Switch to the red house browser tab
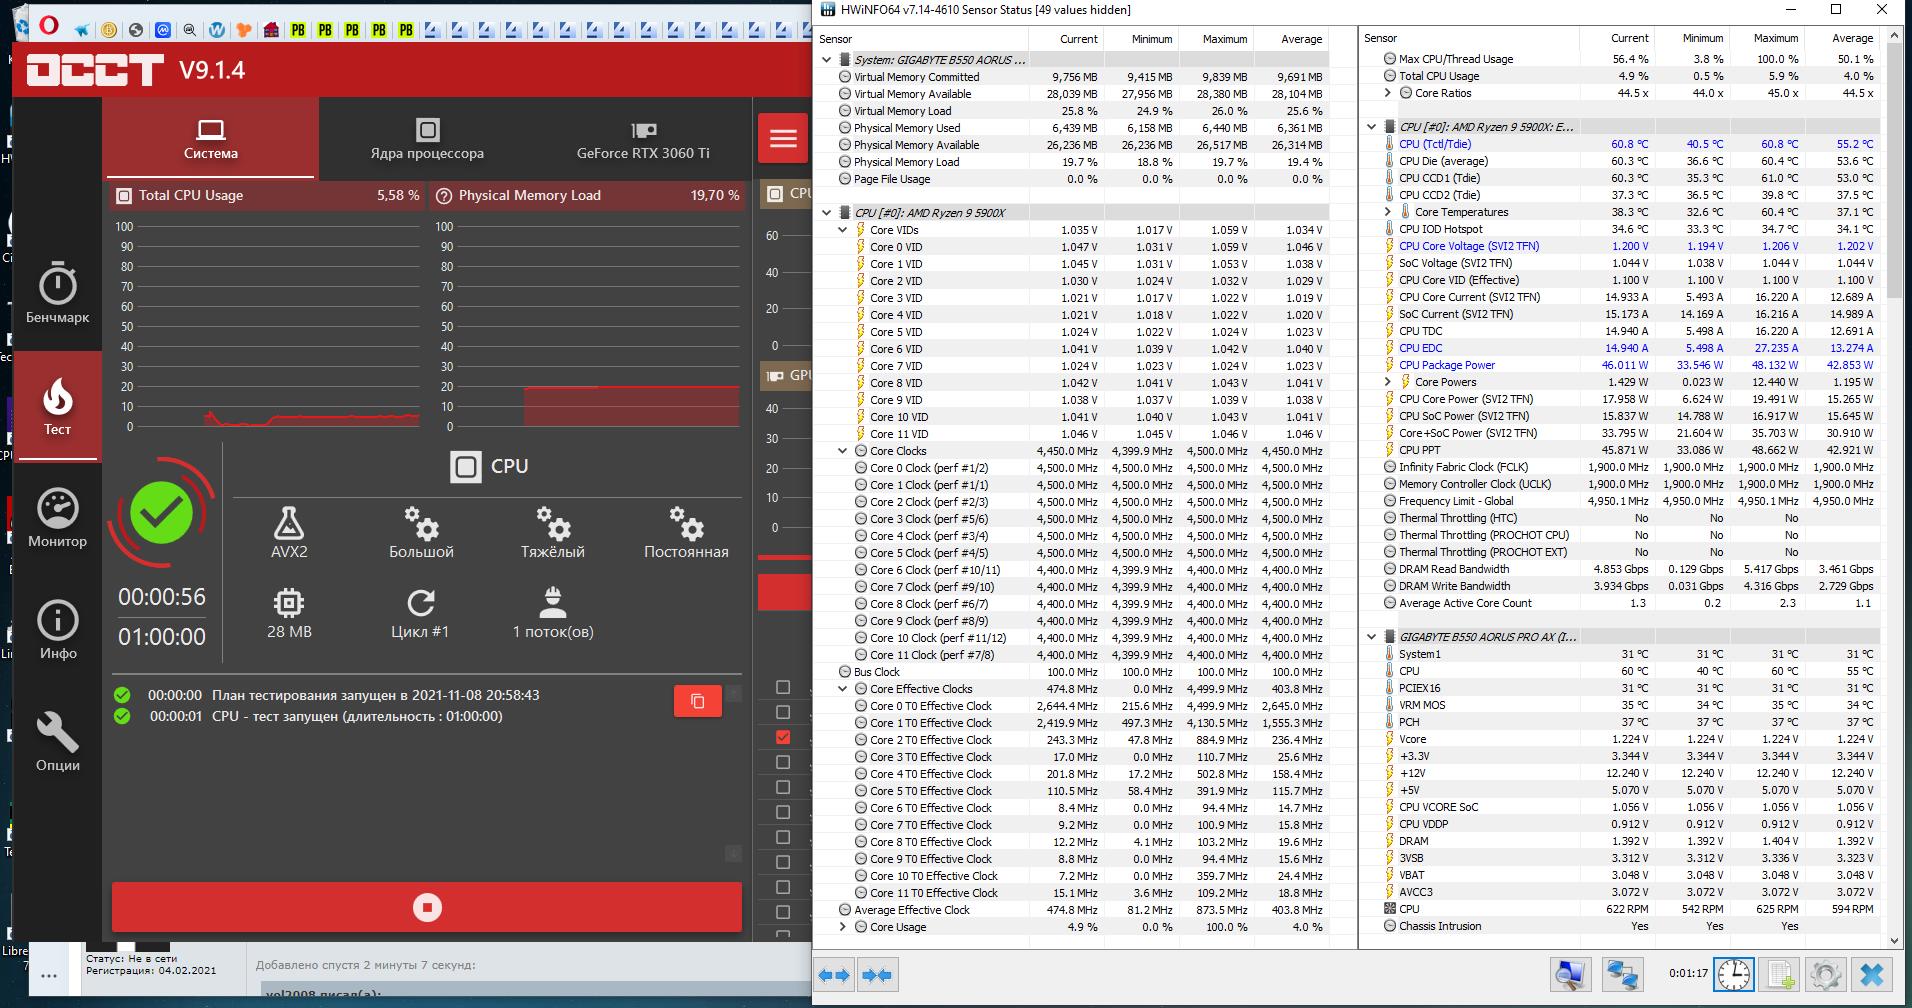Image resolution: width=1912 pixels, height=1008 pixels. (x=271, y=30)
